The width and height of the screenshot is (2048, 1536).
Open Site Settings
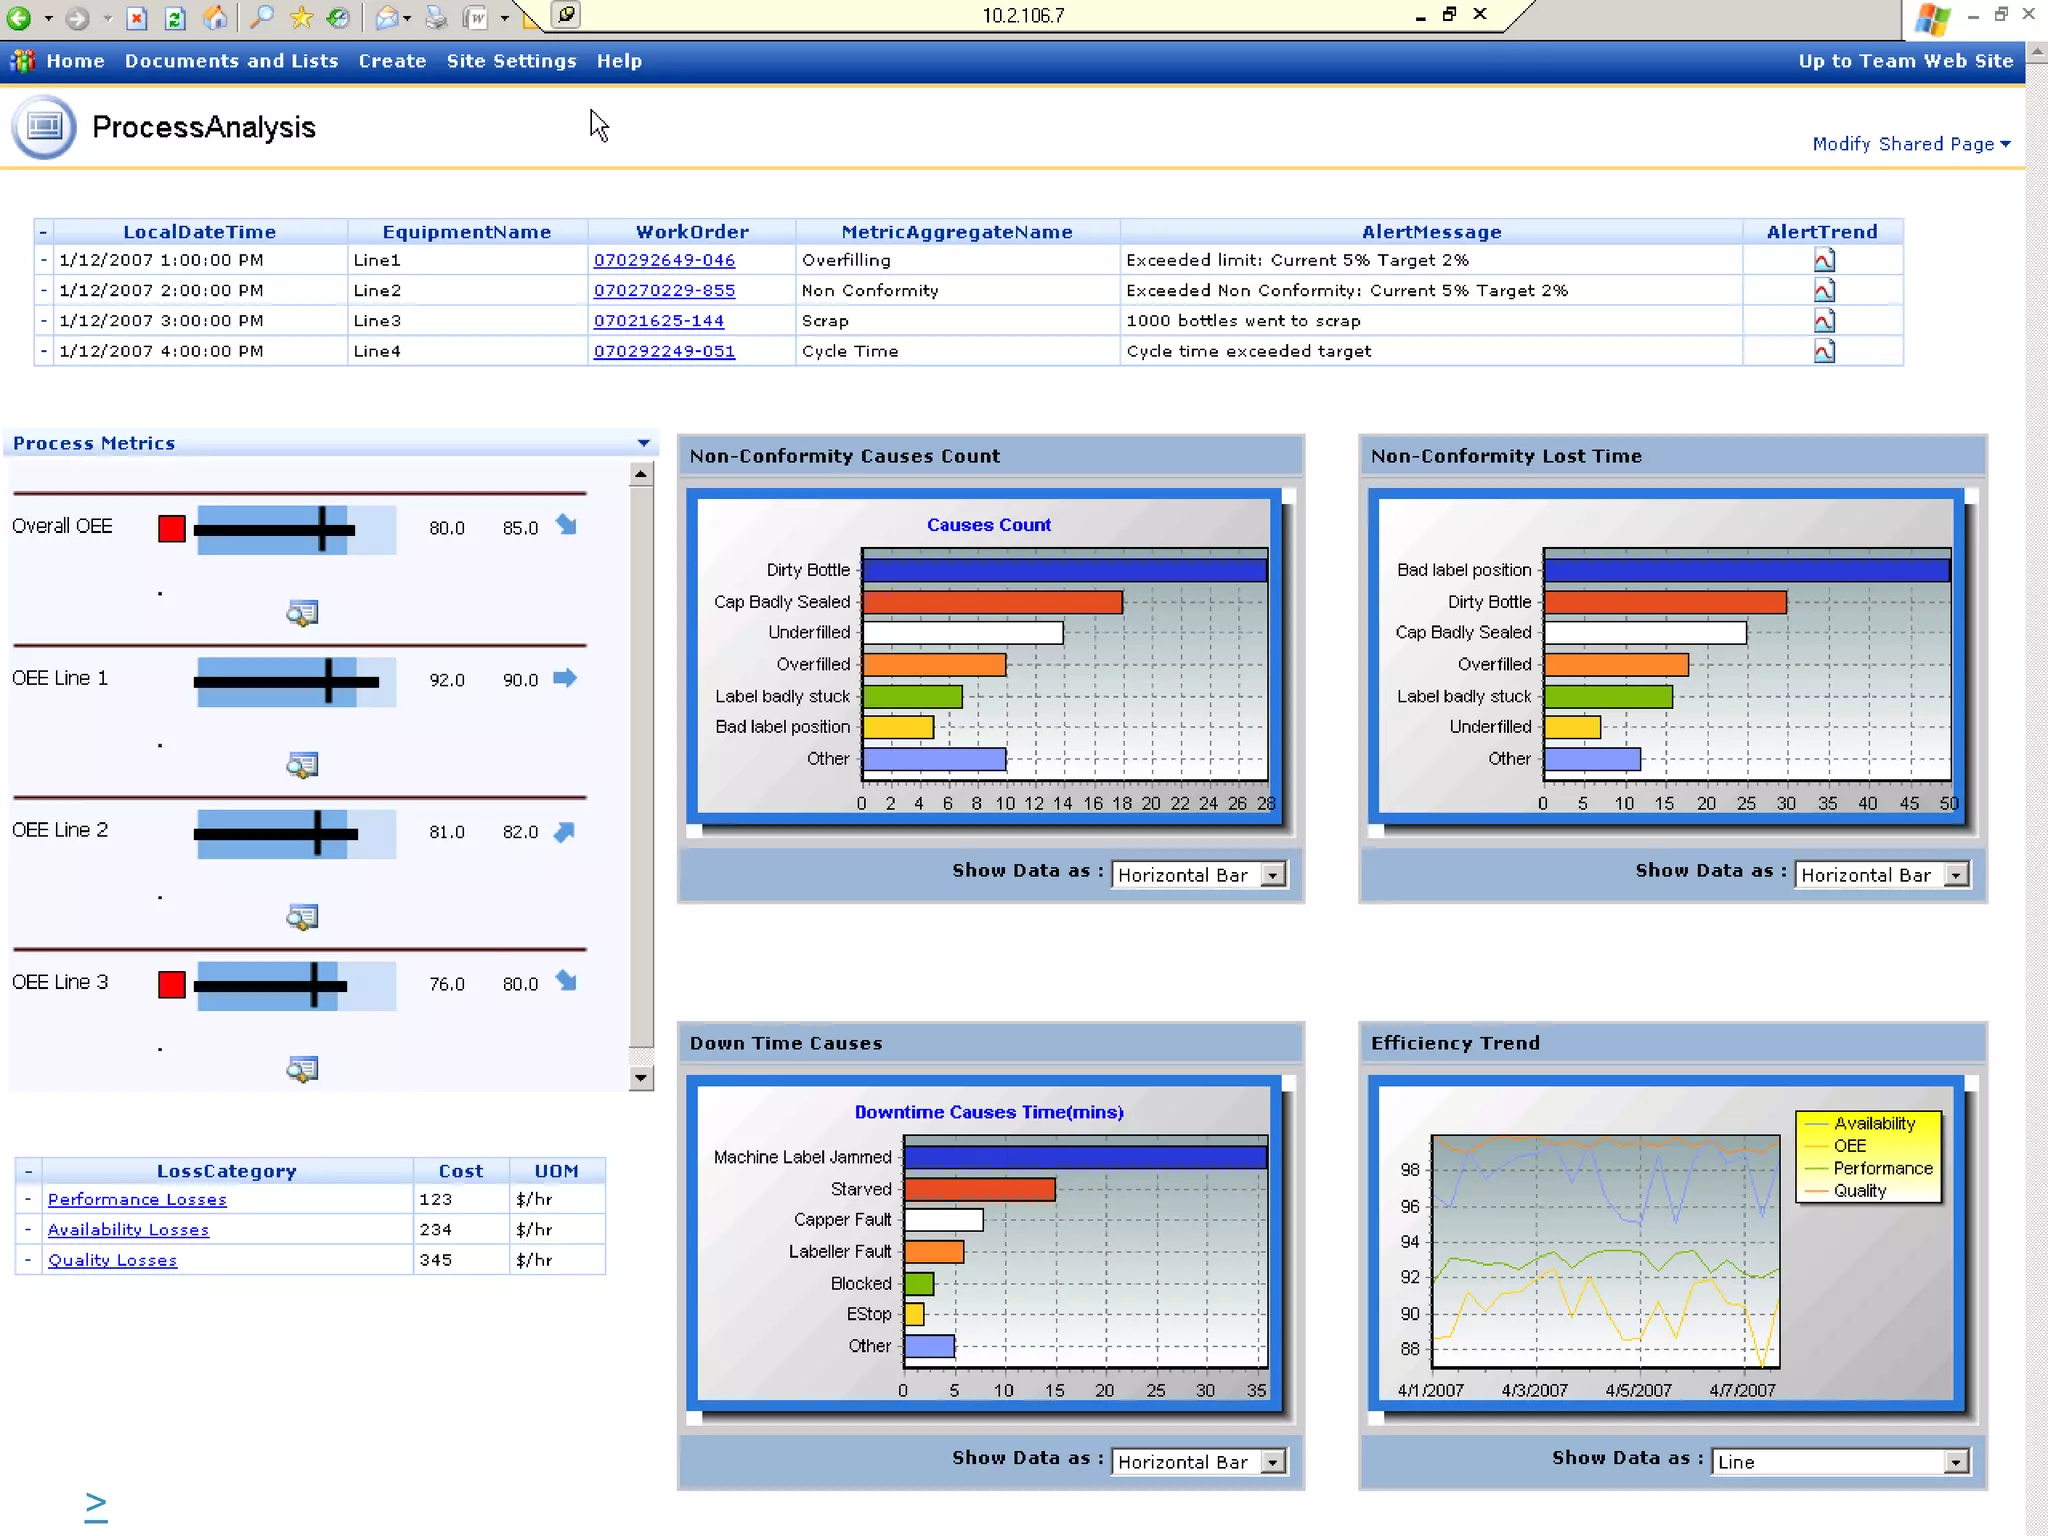point(512,61)
